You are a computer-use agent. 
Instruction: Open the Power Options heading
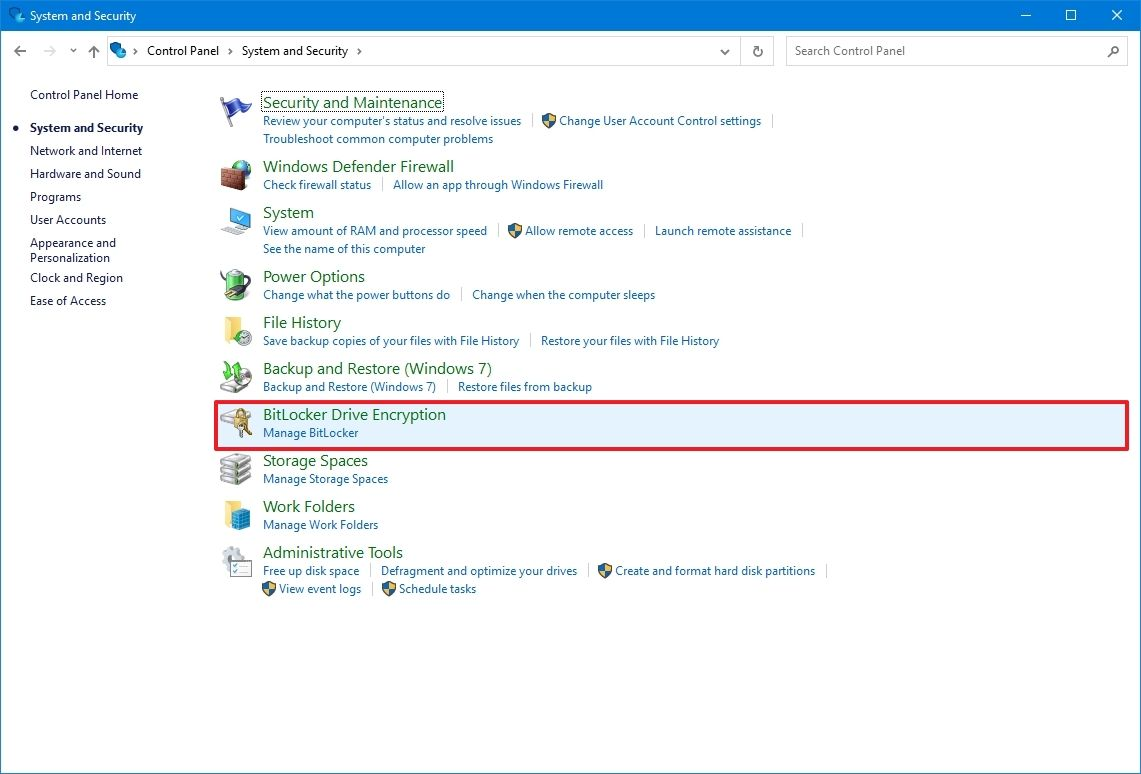[x=314, y=276]
